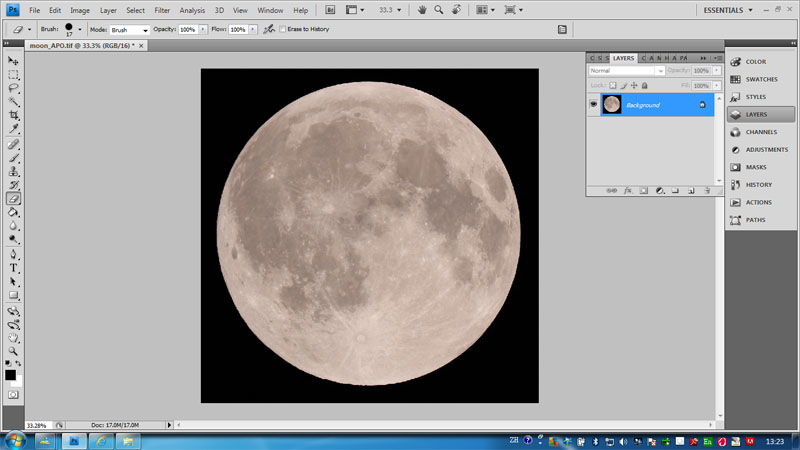This screenshot has width=800, height=450.
Task: Click the Masks panel button
Action: point(758,167)
